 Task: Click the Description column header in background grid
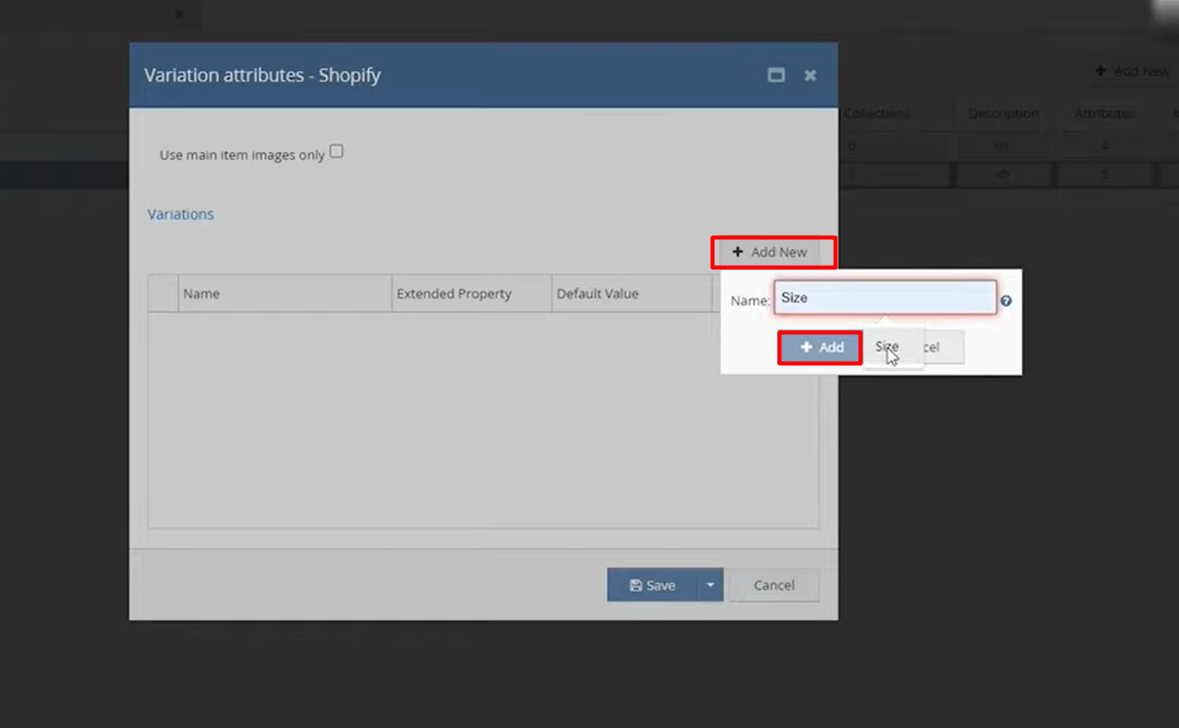[x=1004, y=113]
